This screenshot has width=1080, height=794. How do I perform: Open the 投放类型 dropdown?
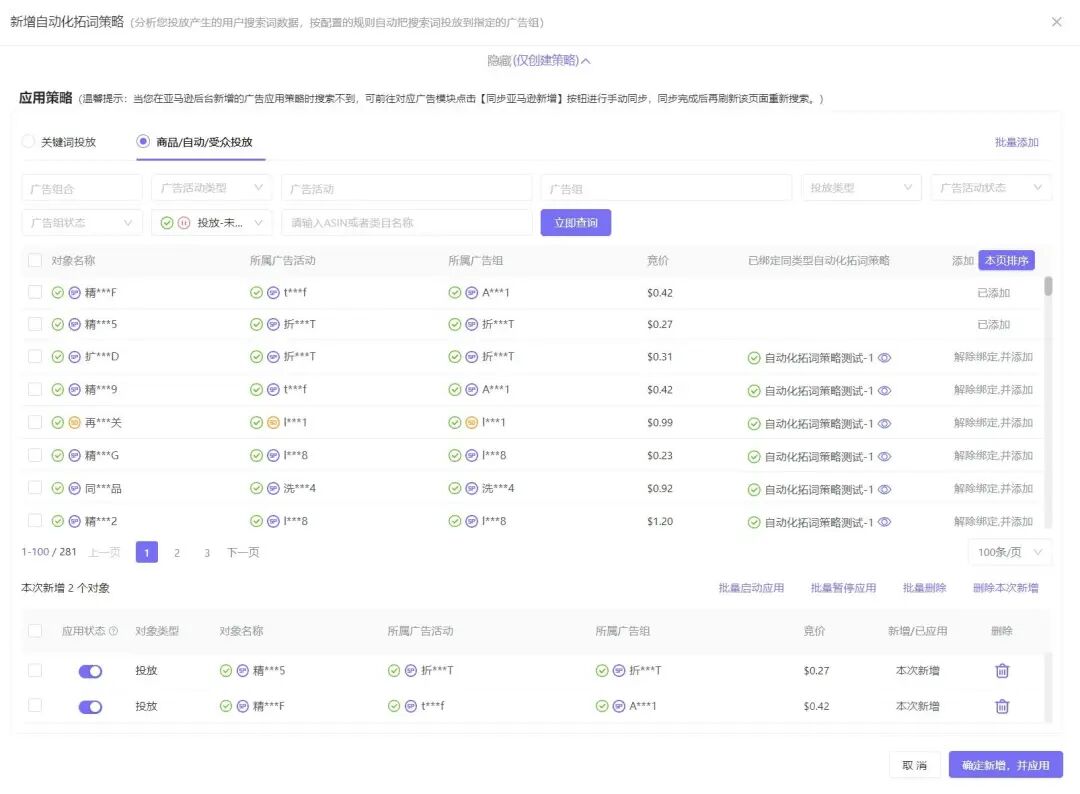pos(861,187)
